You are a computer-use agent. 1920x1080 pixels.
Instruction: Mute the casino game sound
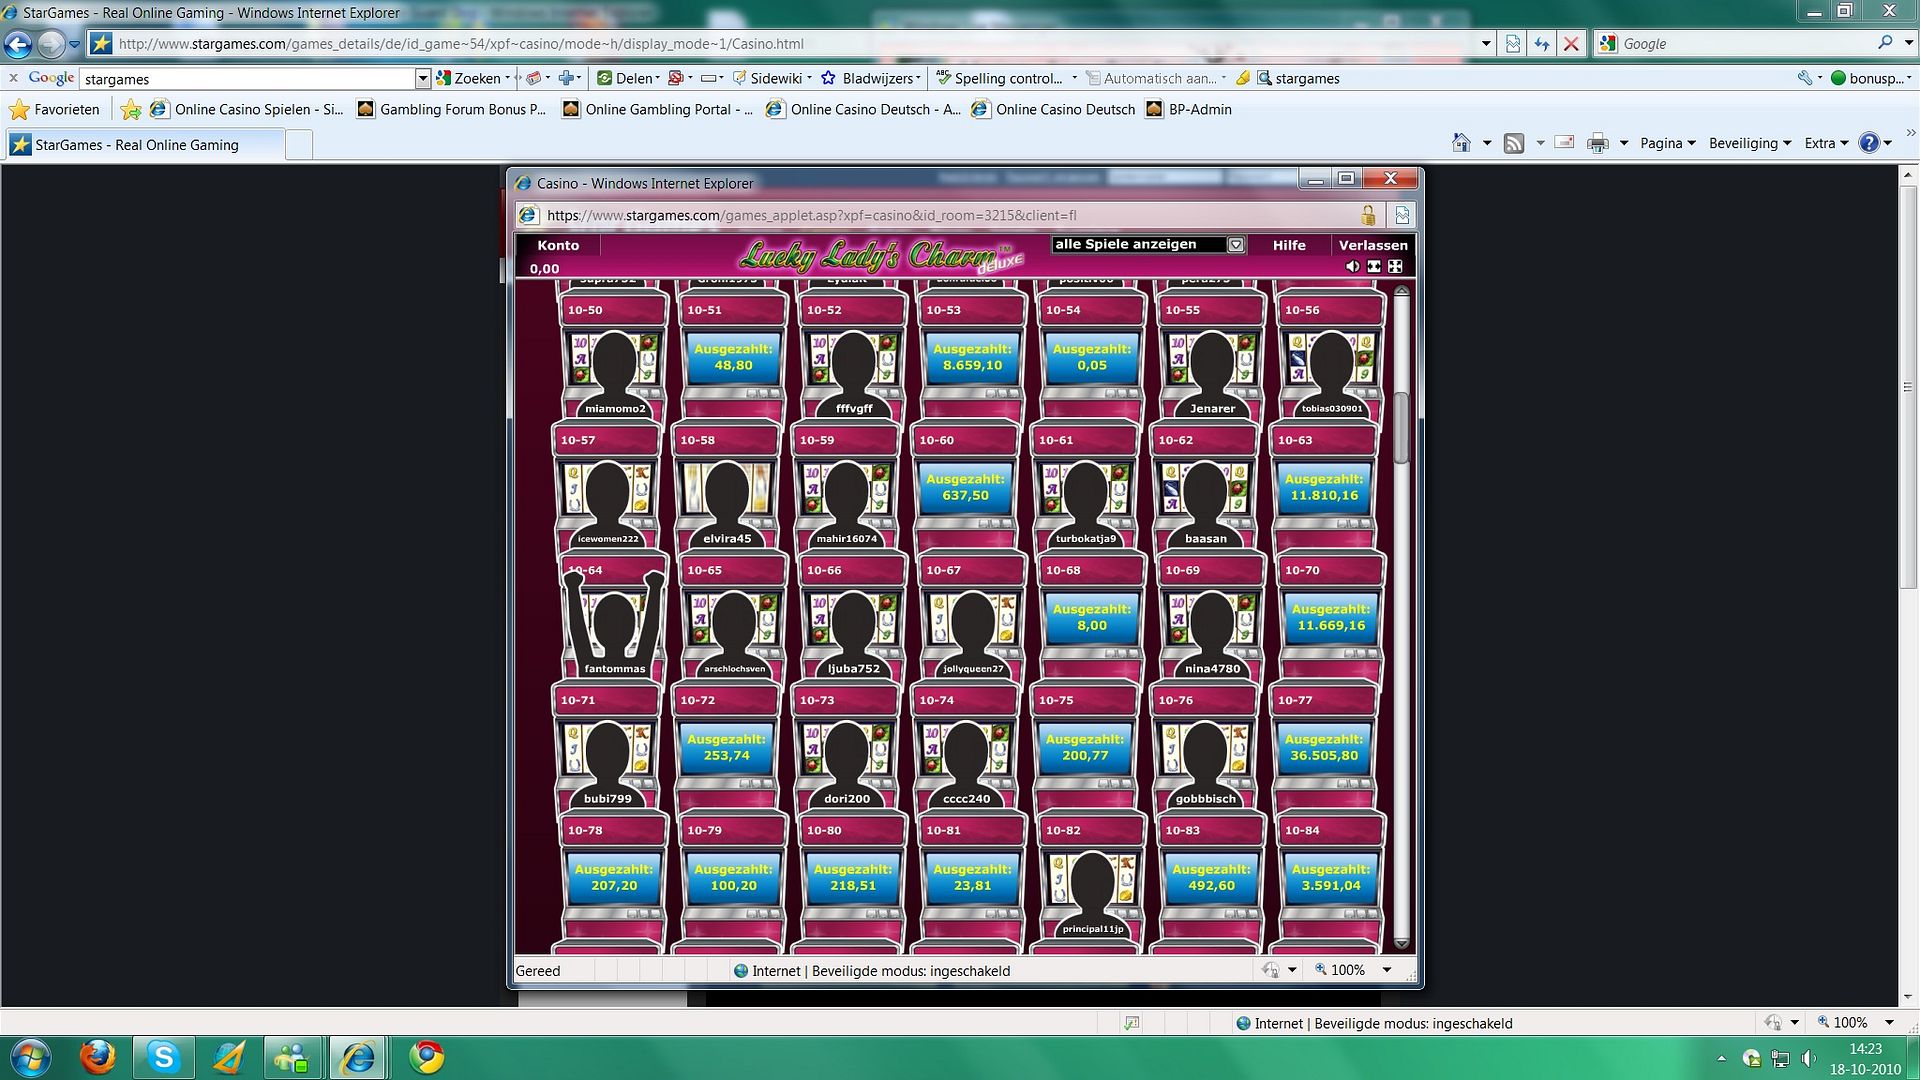1352,266
